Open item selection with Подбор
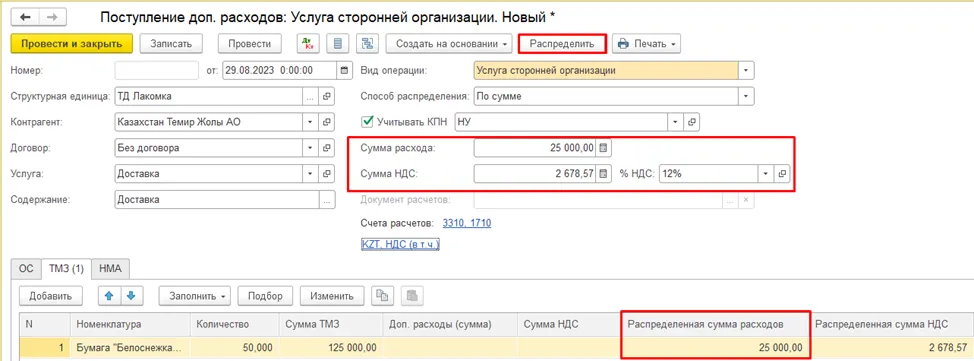This screenshot has width=974, height=361. point(265,296)
